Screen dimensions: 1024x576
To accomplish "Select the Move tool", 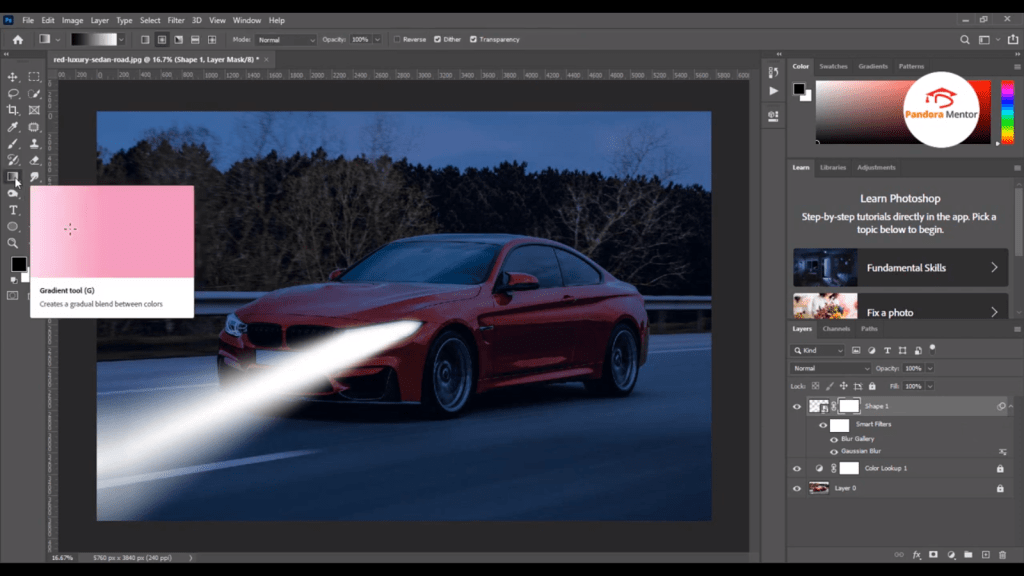I will pos(13,76).
